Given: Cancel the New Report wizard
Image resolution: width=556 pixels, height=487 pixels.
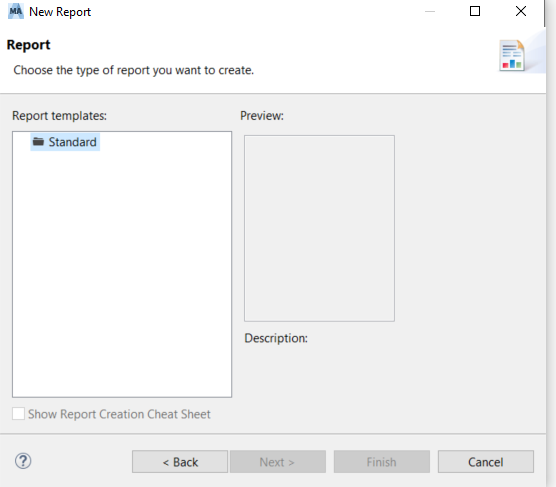Looking at the screenshot, I should click(486, 462).
